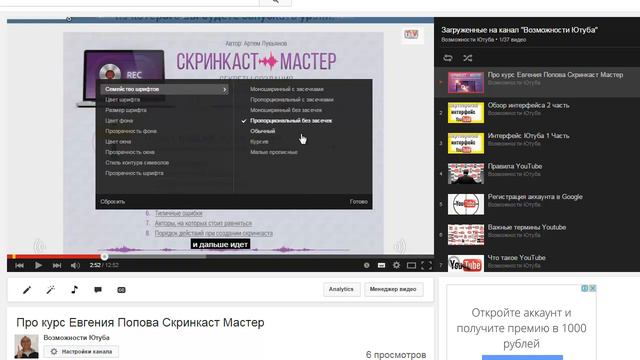The image size is (640, 360).
Task: Select checked Пропорциональный без засечек font
Action: point(291,121)
